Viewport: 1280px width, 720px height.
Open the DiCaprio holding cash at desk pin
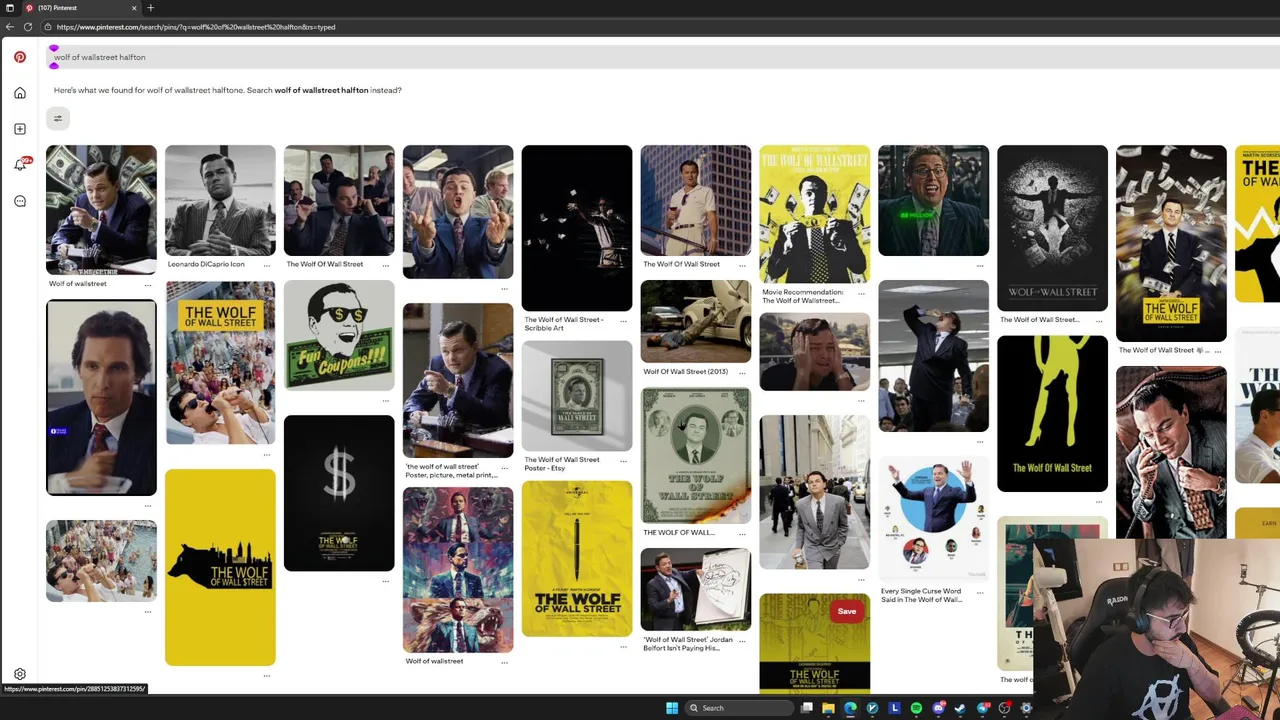click(101, 210)
